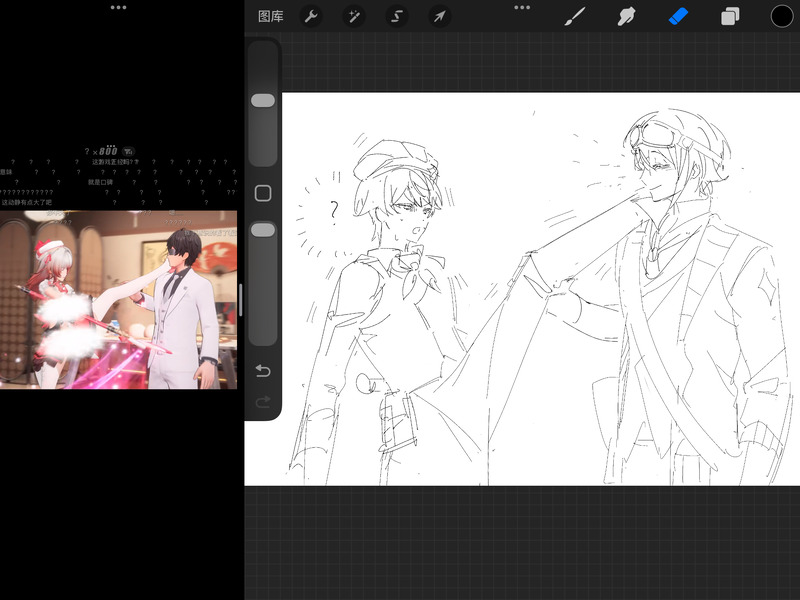Viewport: 800px width, 600px height.
Task: Select the Smudge tool
Action: point(627,16)
